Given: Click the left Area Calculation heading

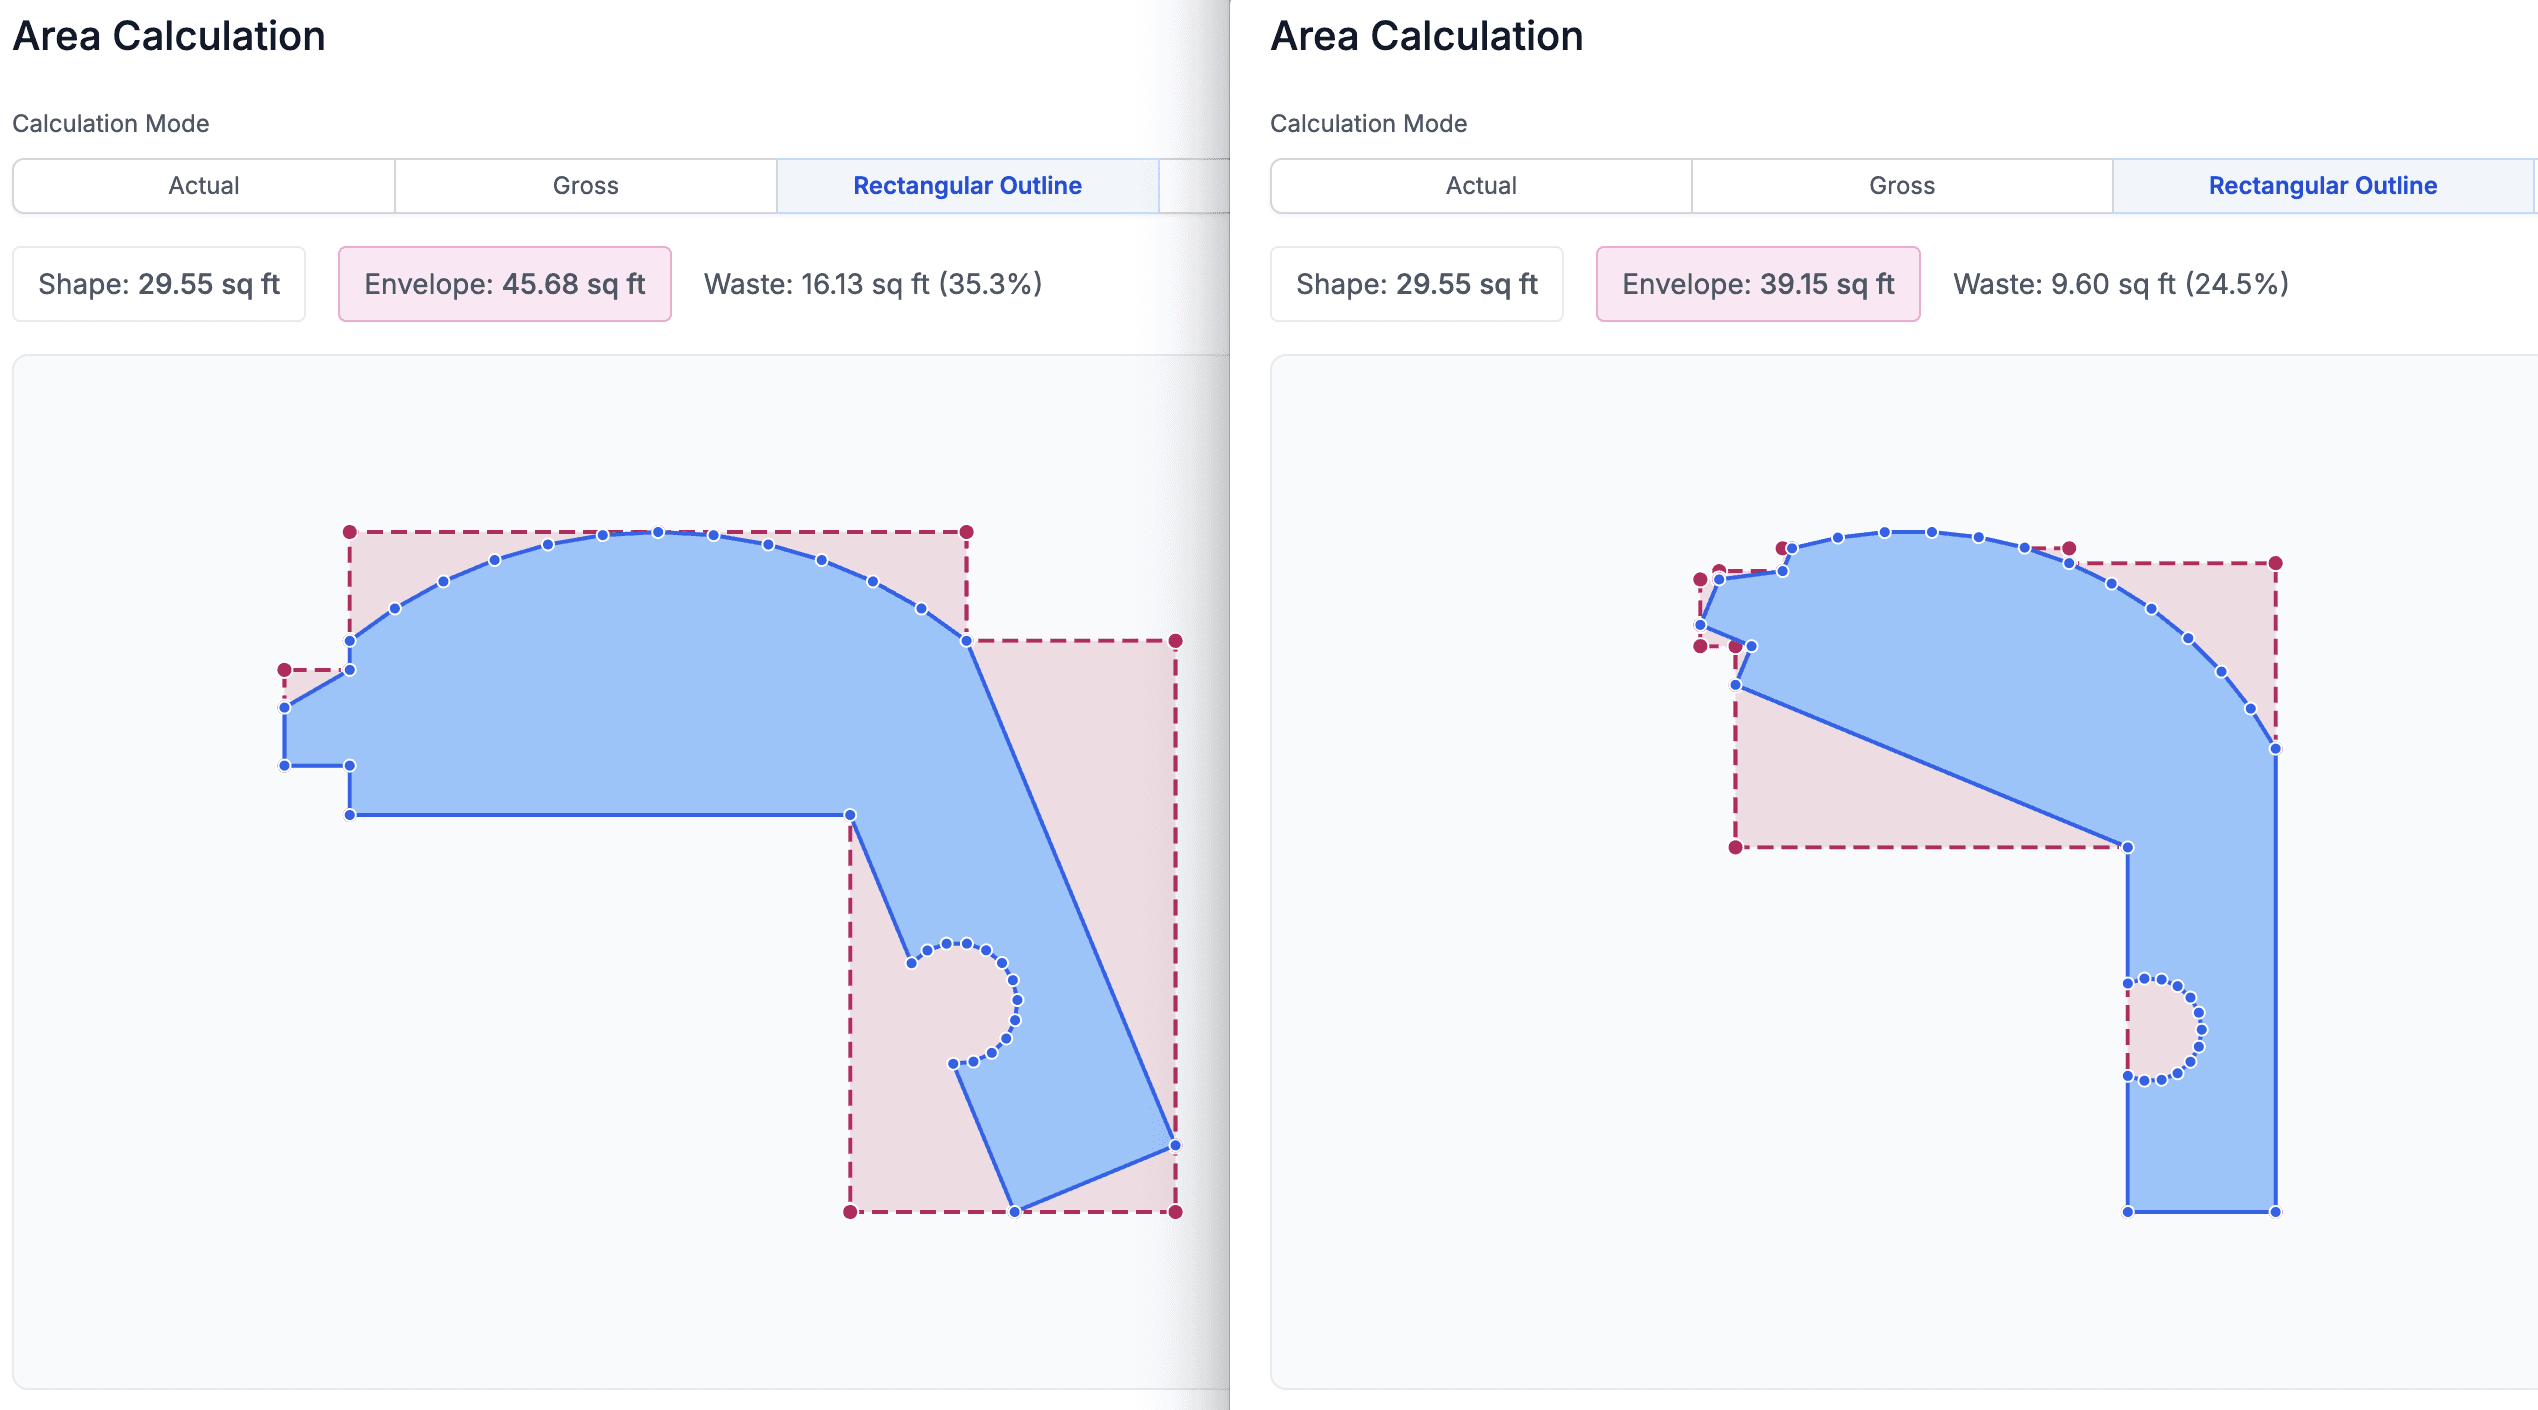Looking at the screenshot, I should point(169,36).
